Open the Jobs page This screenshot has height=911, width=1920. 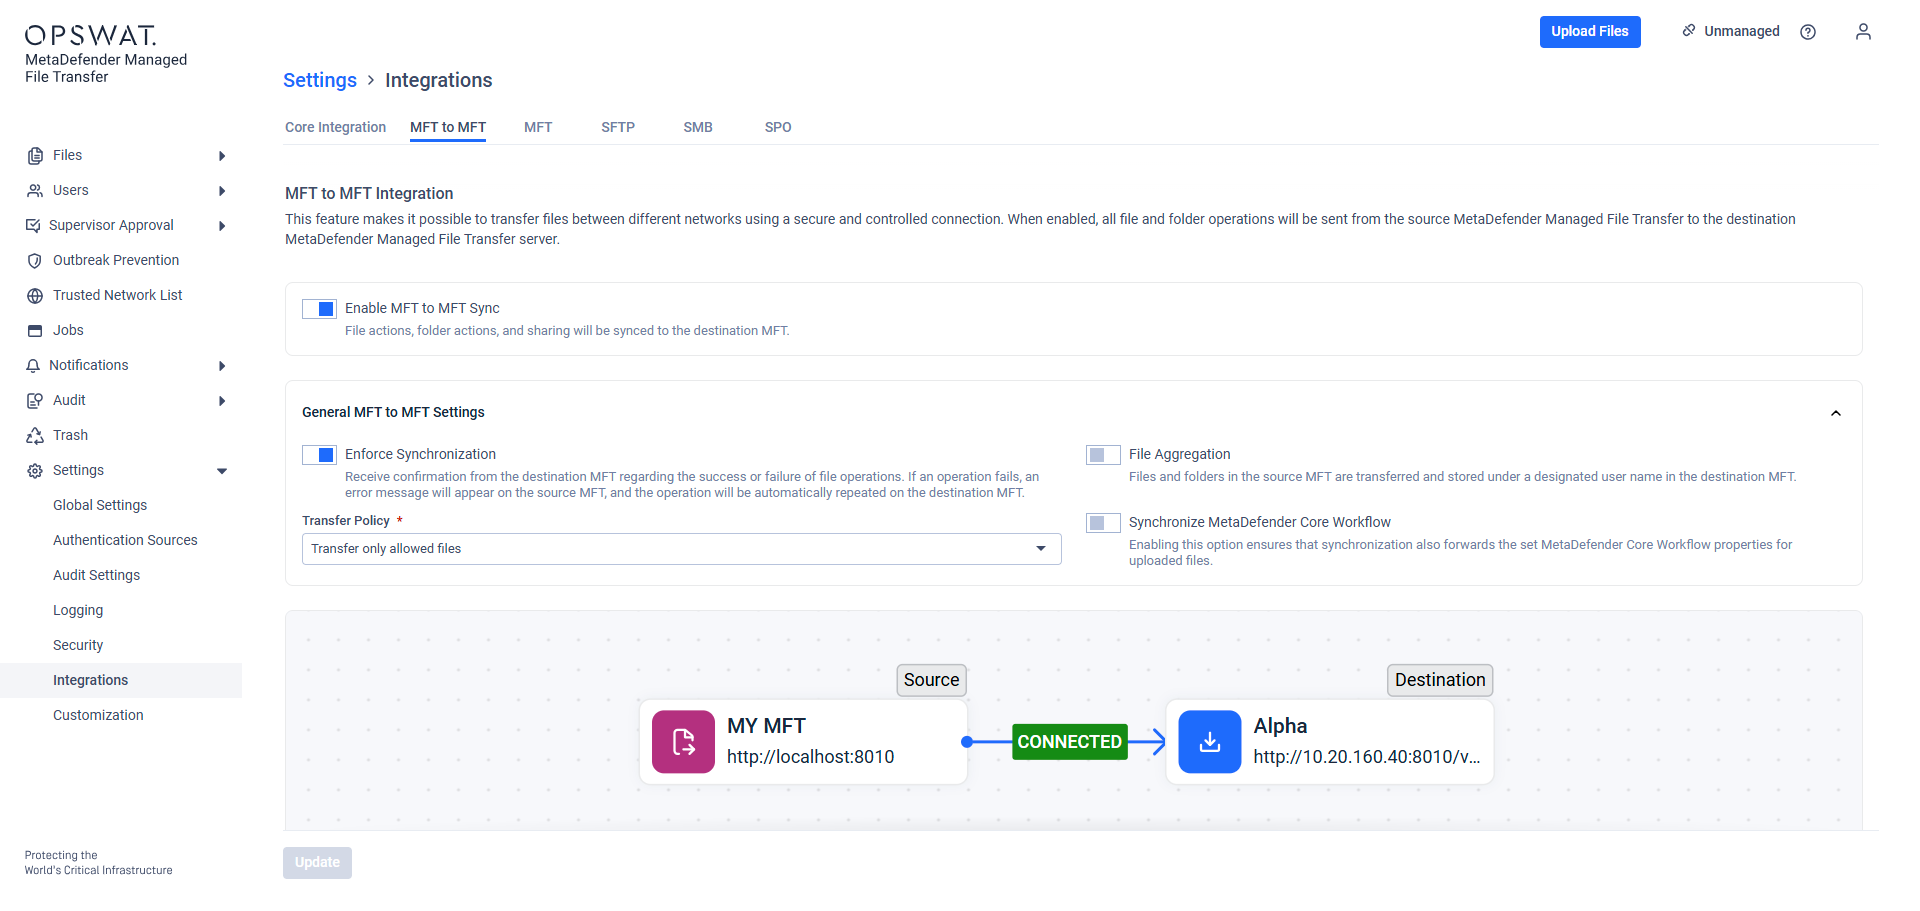68,330
